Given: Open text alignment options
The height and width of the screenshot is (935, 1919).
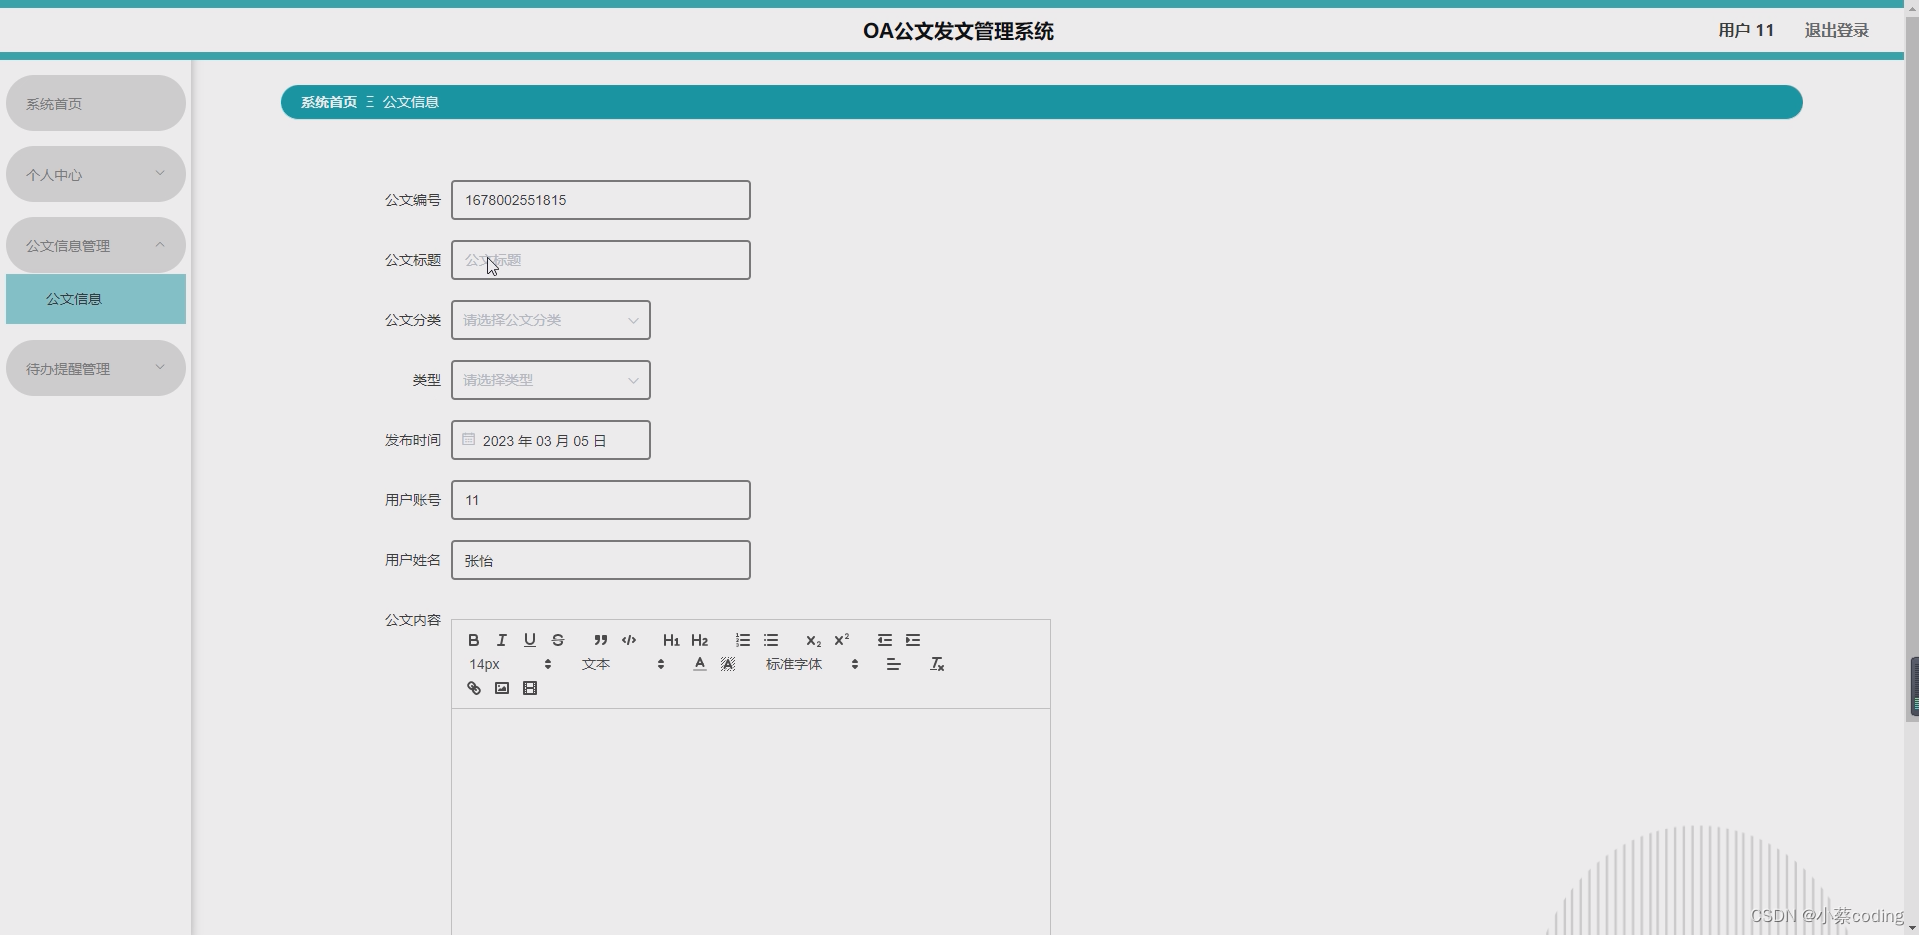Looking at the screenshot, I should 894,664.
